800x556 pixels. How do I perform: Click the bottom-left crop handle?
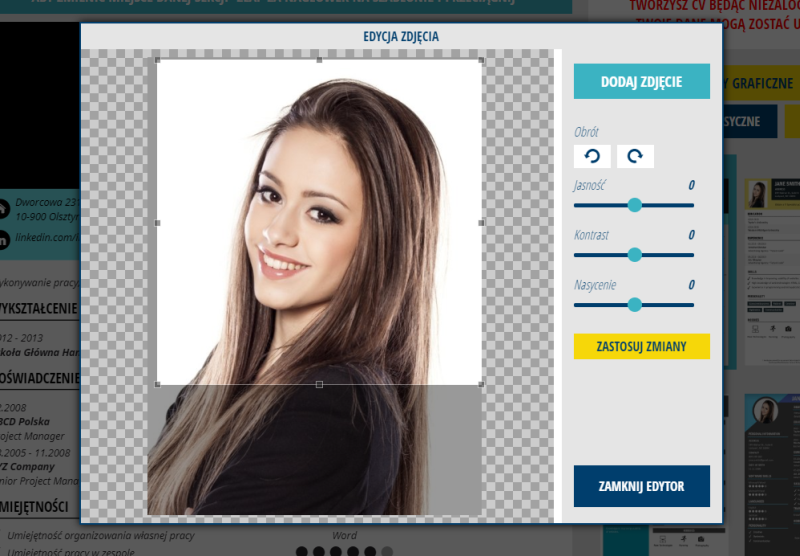[x=158, y=384]
